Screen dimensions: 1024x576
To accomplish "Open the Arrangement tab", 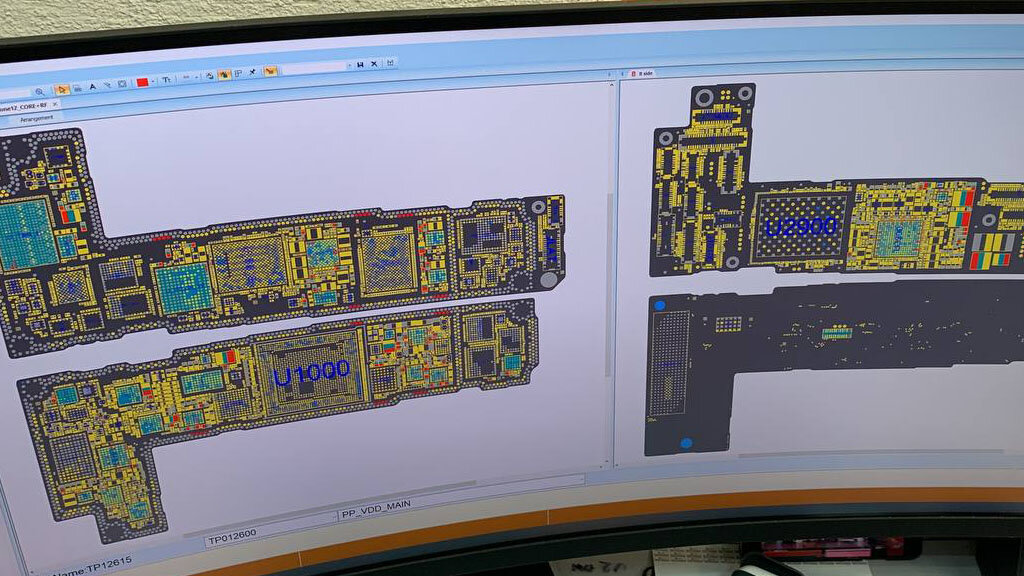I will (x=37, y=118).
